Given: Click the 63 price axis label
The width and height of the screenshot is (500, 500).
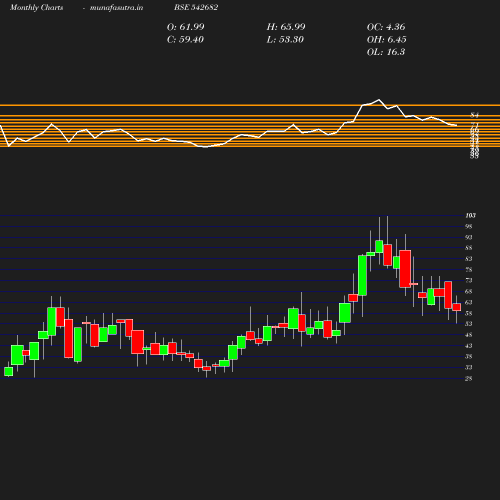Looking at the screenshot, I should click(x=468, y=302).
